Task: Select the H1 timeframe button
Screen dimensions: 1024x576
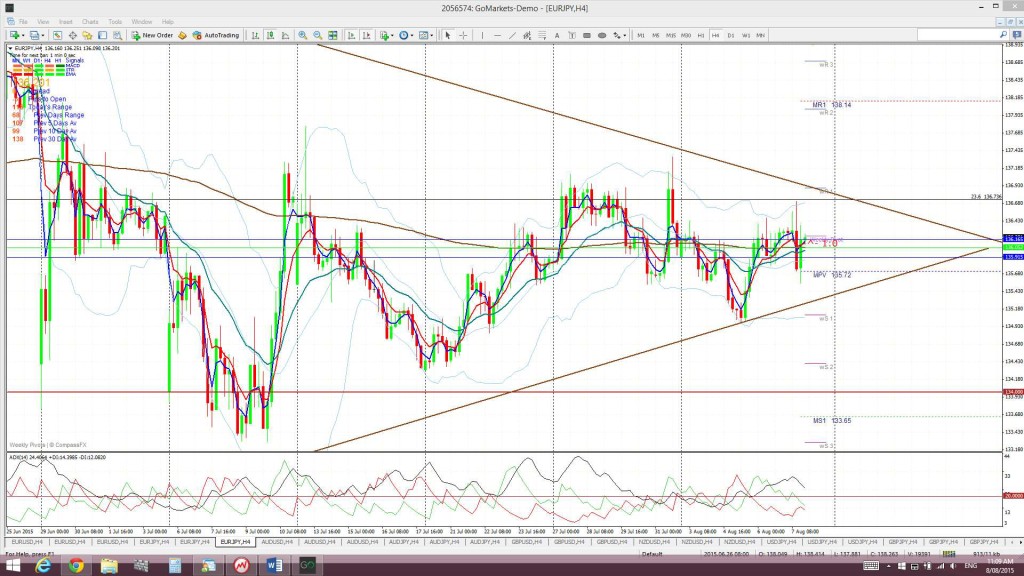Action: (x=701, y=35)
